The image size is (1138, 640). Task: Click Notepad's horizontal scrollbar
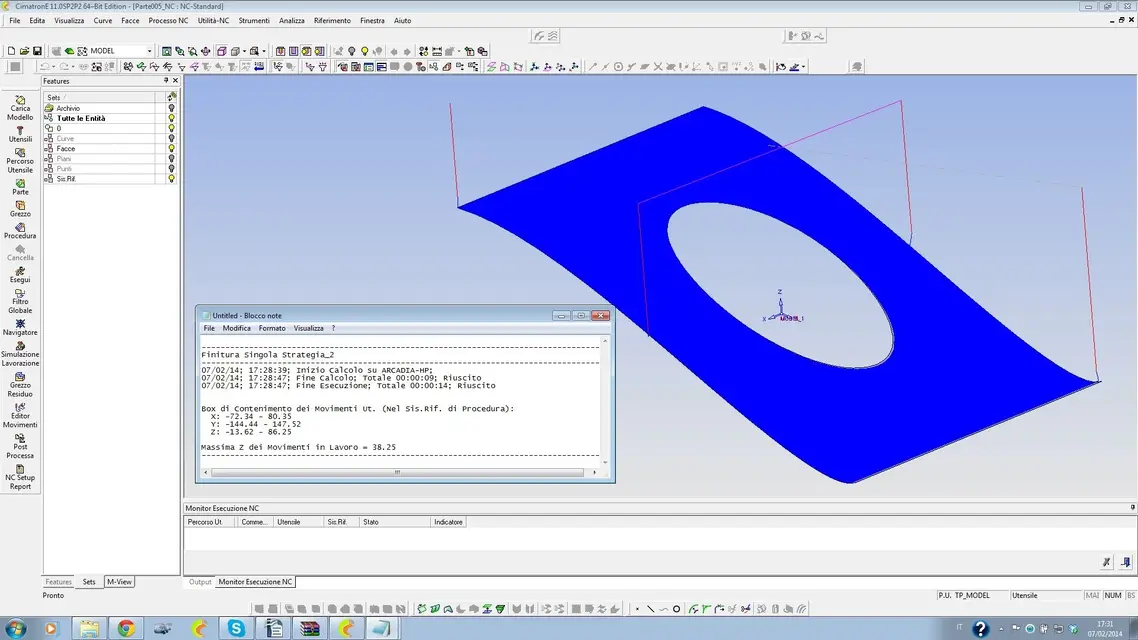(x=397, y=472)
